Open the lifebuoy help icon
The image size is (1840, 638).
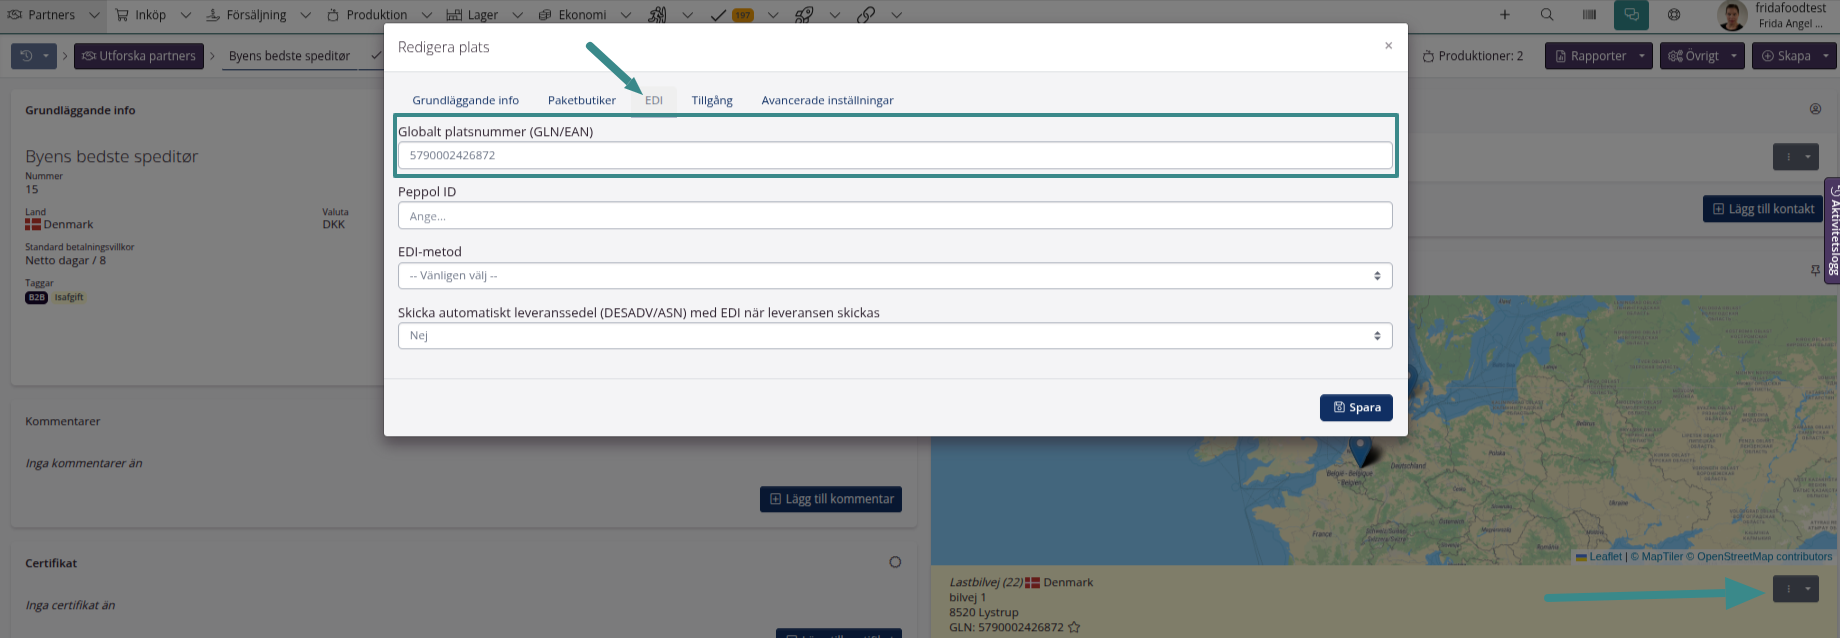1674,15
